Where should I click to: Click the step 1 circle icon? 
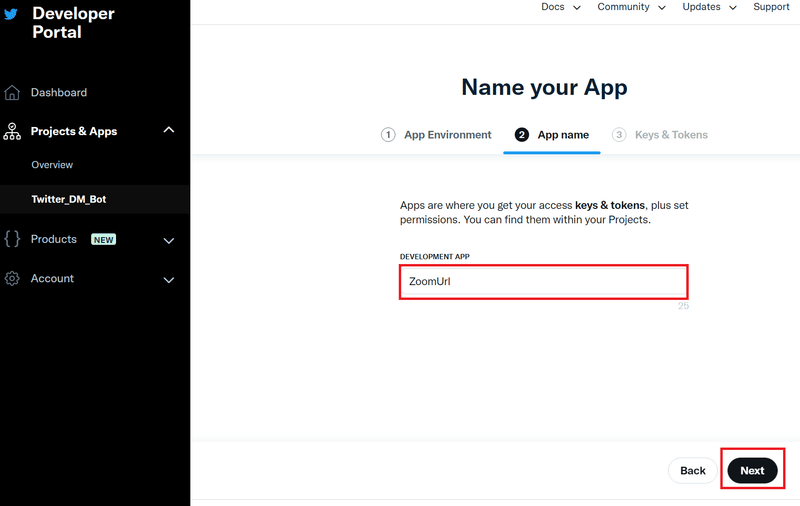pyautogui.click(x=388, y=135)
